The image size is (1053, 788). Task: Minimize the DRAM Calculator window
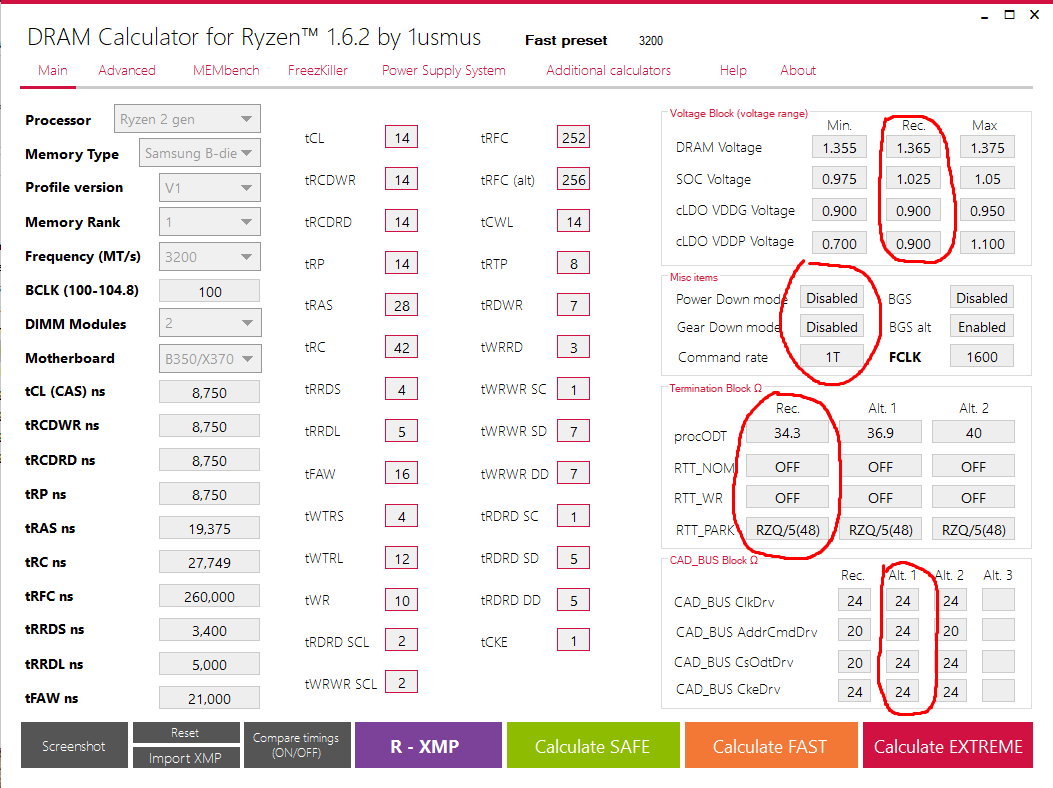coord(985,16)
